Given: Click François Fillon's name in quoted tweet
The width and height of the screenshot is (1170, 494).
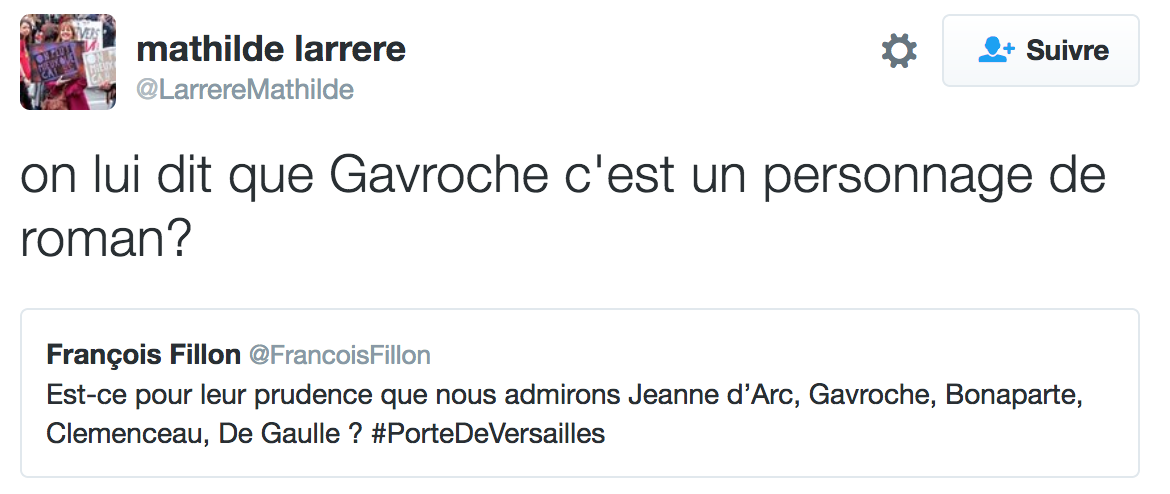Looking at the screenshot, I should tap(144, 355).
